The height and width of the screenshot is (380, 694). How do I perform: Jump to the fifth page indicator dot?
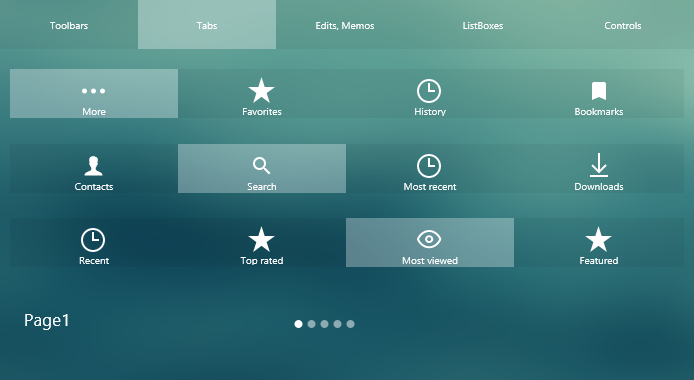point(351,324)
